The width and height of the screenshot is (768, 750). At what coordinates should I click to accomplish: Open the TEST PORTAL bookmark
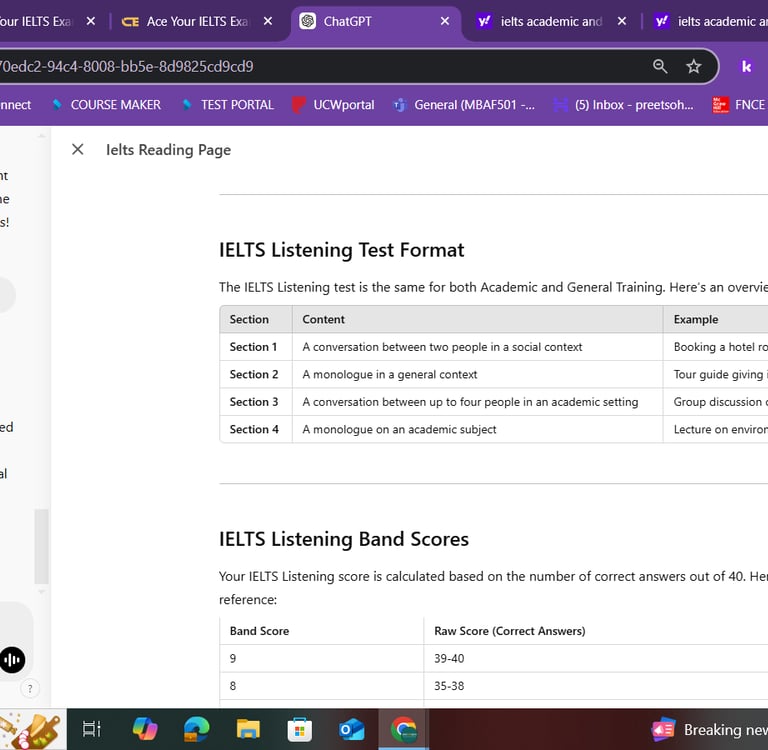pos(228,105)
